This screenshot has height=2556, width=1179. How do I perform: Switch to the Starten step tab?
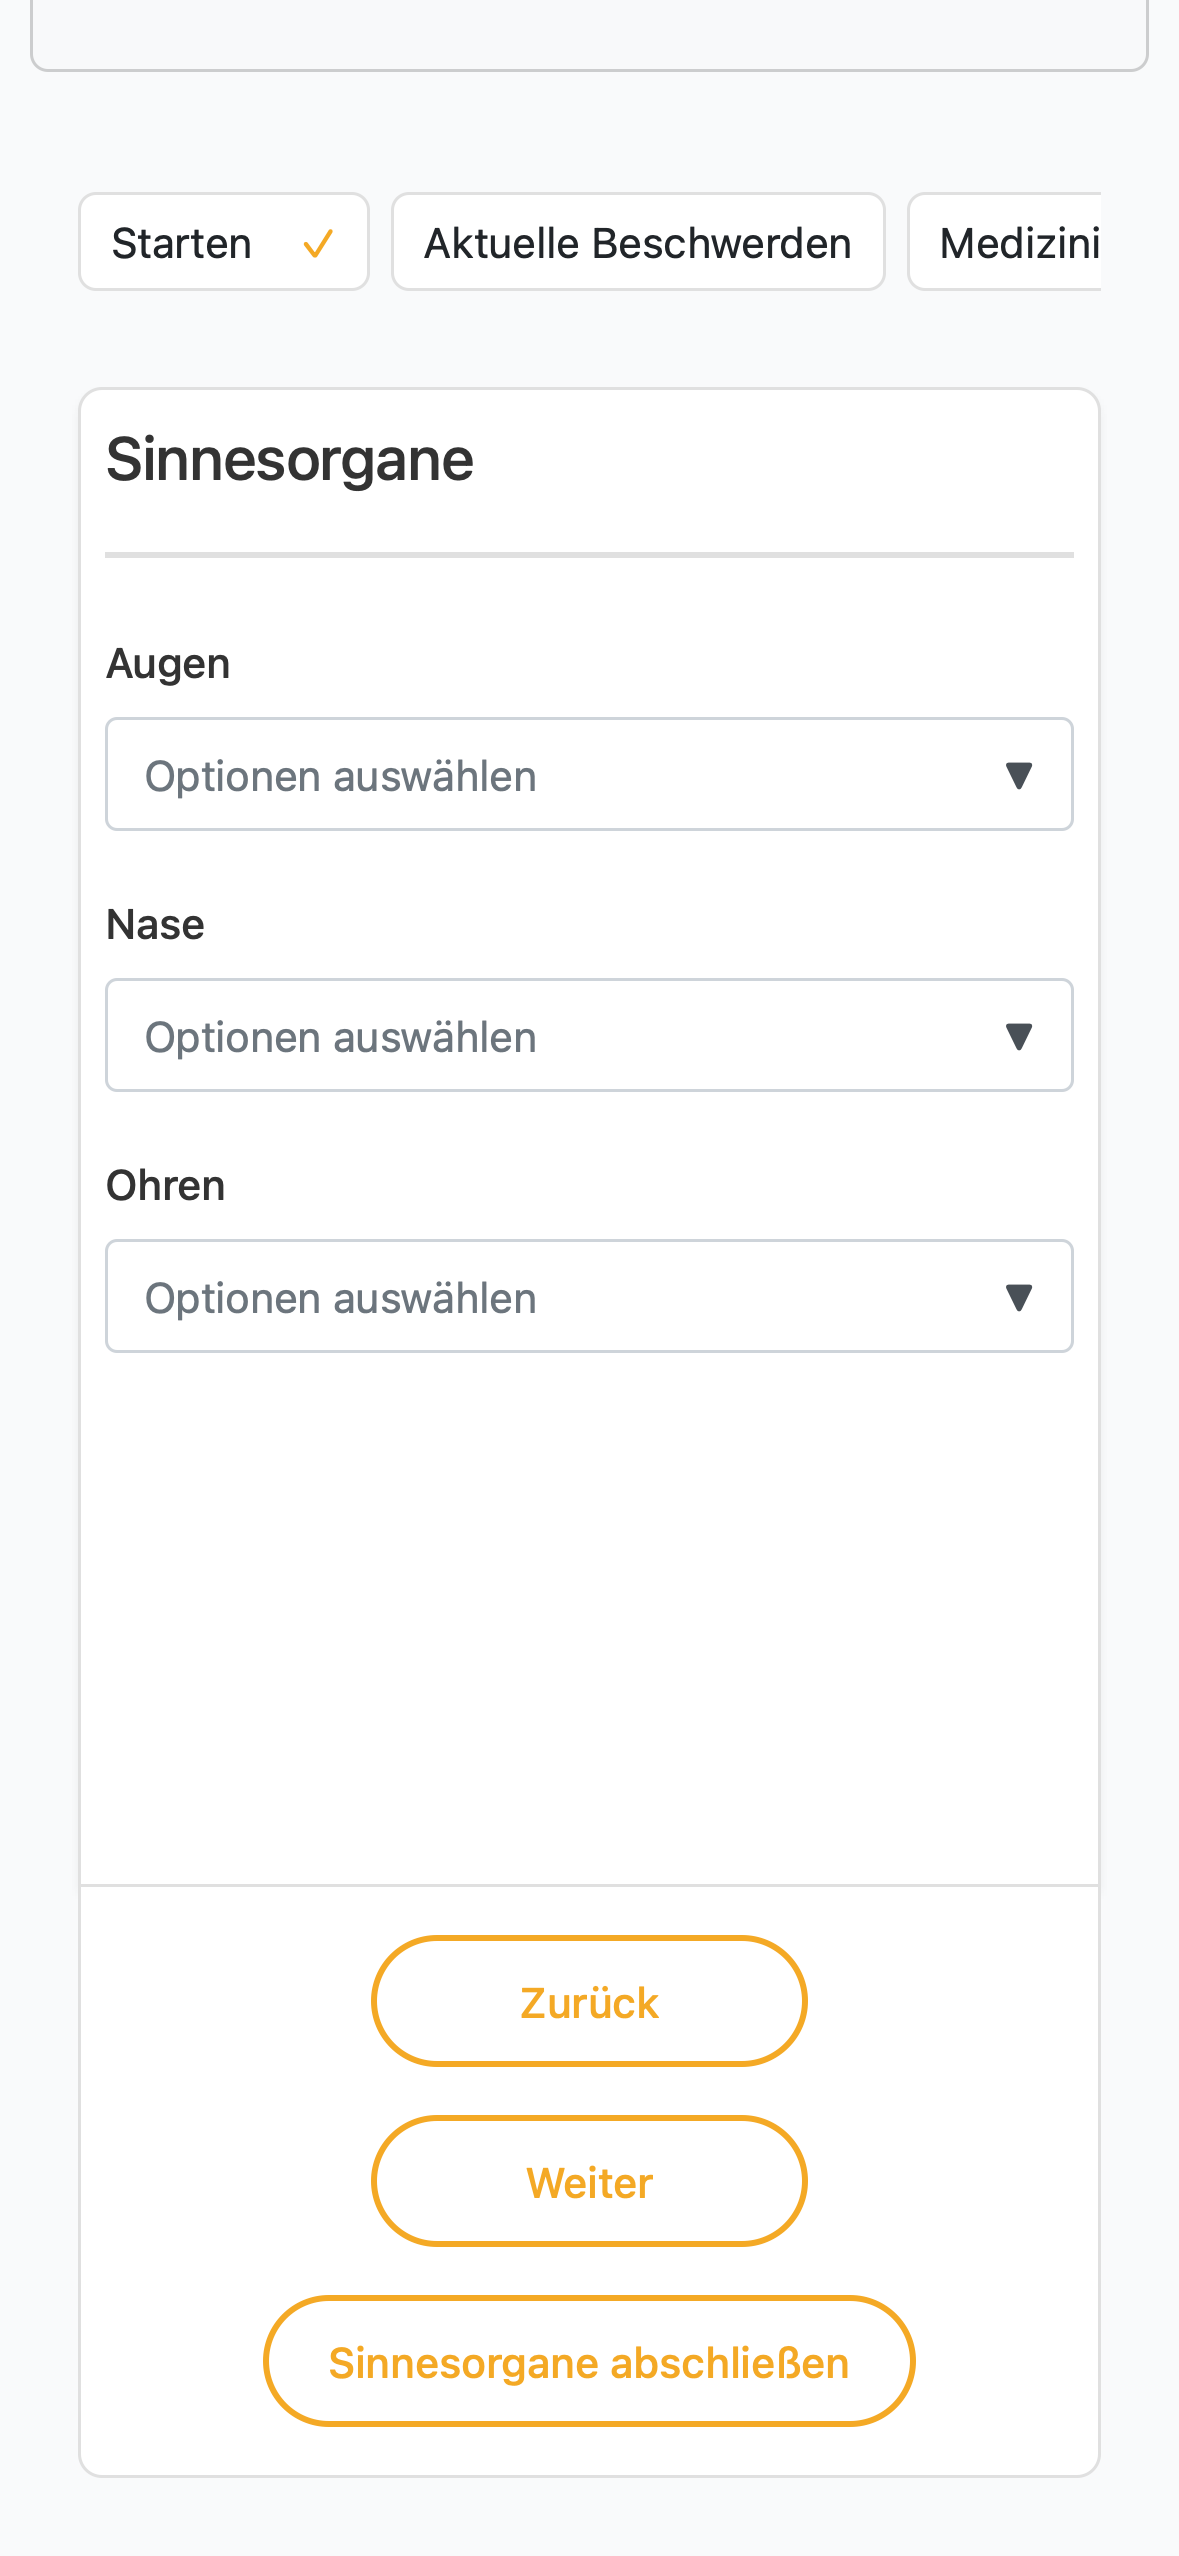pos(224,242)
